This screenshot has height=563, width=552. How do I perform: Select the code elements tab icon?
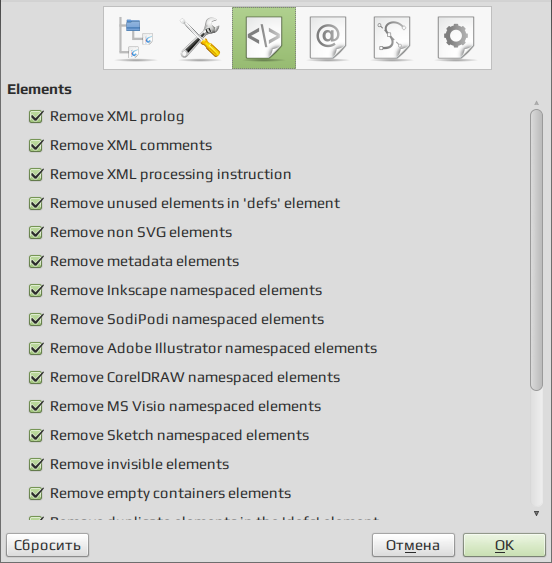click(264, 38)
